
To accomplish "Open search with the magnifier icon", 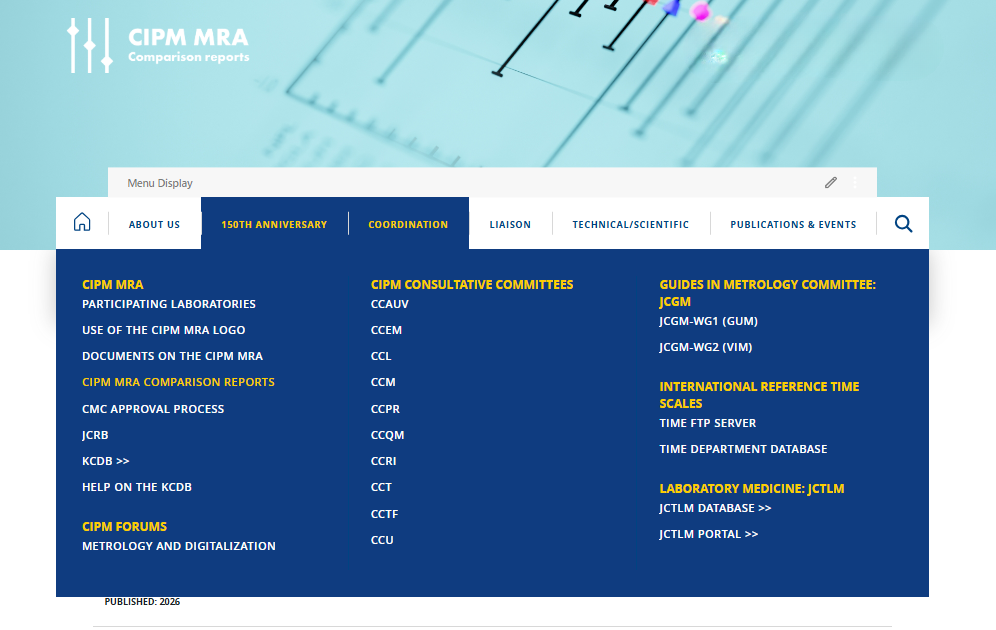I will (x=903, y=224).
